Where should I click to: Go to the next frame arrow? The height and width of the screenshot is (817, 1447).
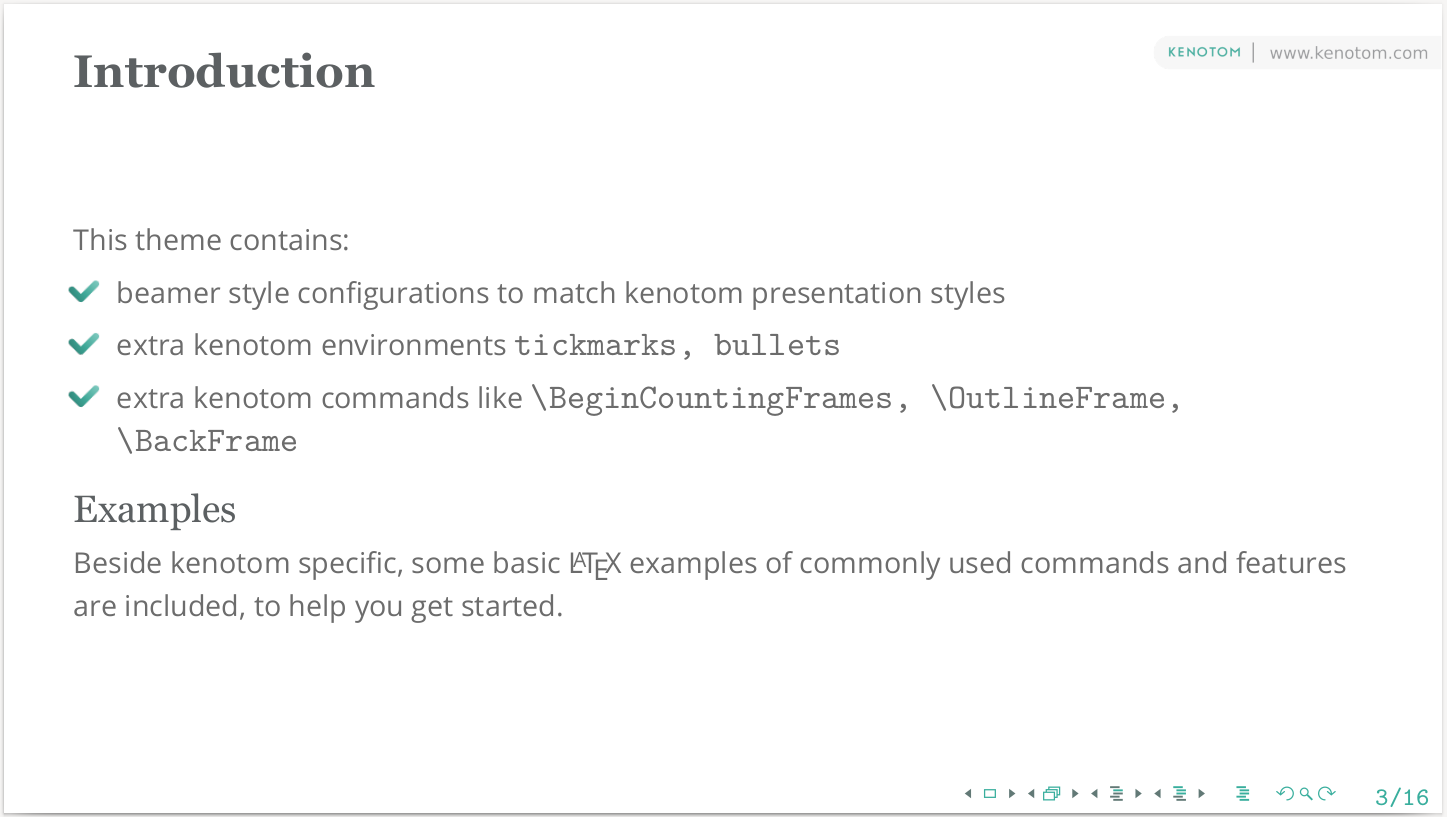point(1075,794)
